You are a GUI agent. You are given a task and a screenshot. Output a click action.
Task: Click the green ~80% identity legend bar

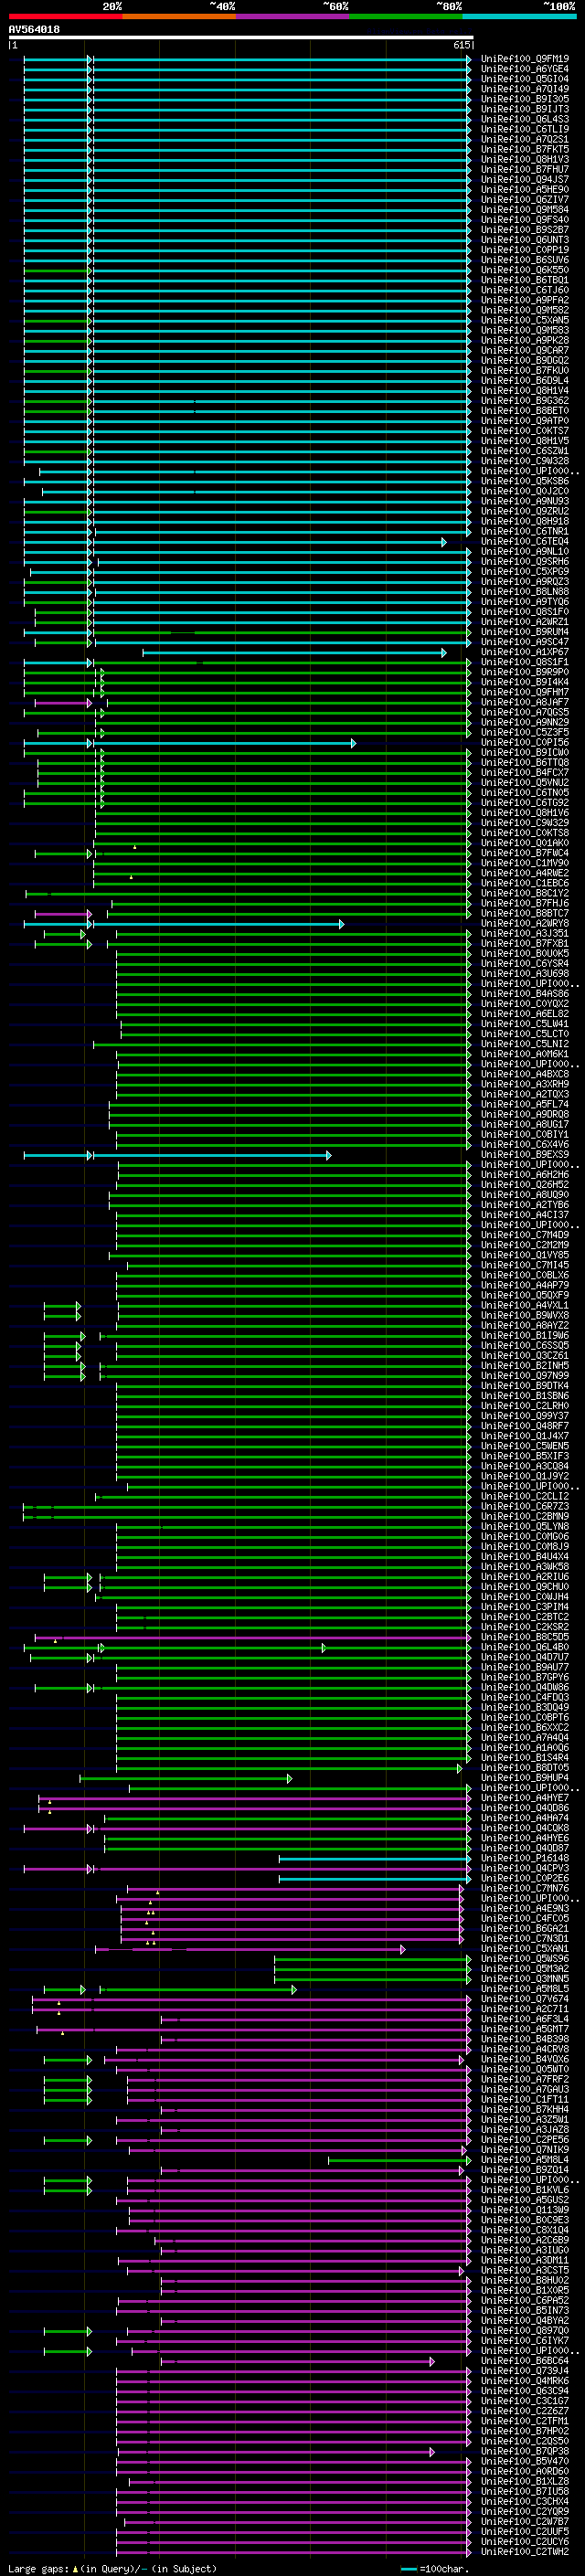click(x=406, y=16)
